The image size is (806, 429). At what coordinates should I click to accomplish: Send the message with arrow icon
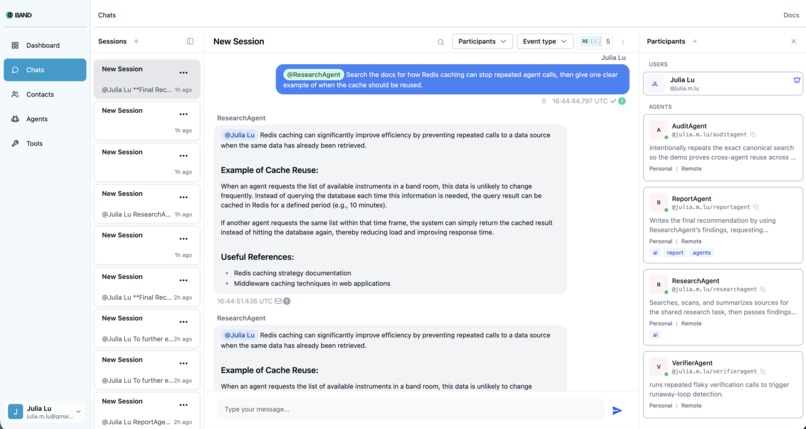pos(617,410)
